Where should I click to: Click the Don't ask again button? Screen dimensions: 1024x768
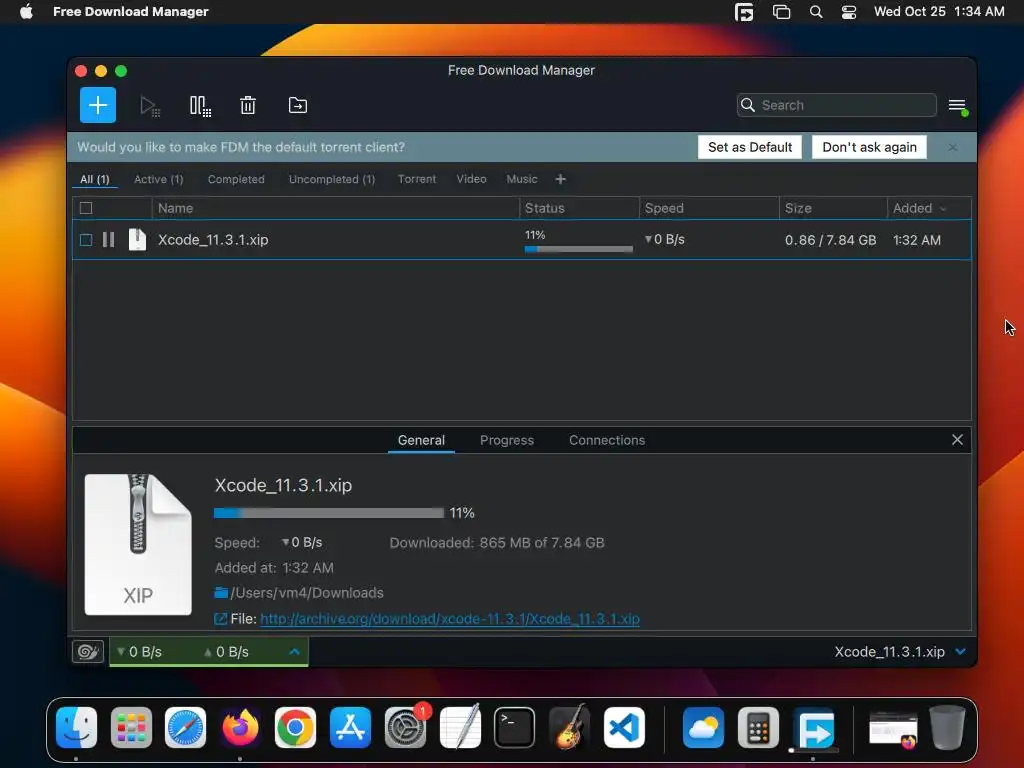pyautogui.click(x=869, y=147)
